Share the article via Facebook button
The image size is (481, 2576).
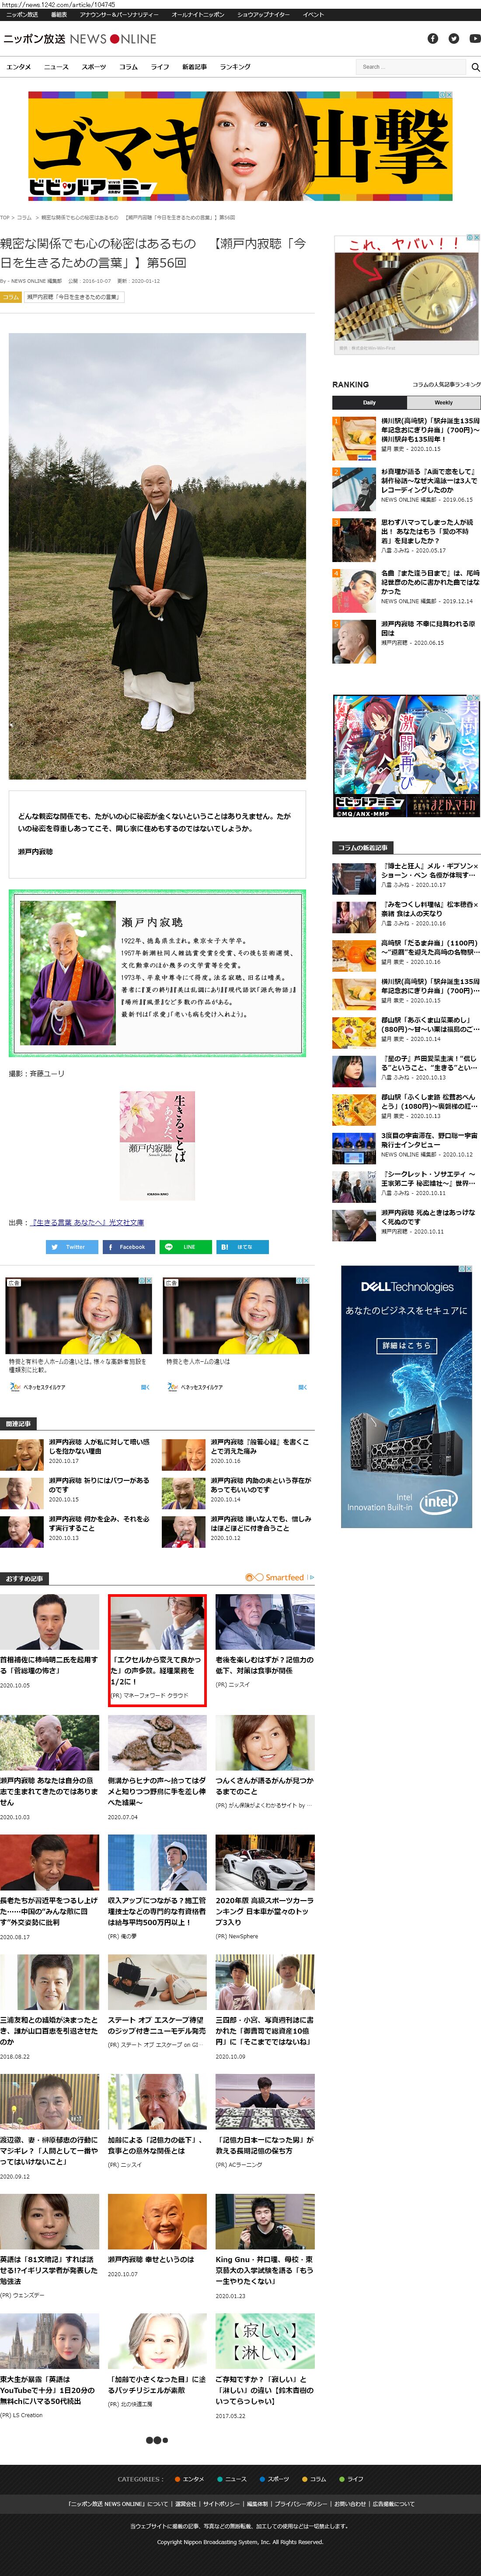click(128, 1247)
